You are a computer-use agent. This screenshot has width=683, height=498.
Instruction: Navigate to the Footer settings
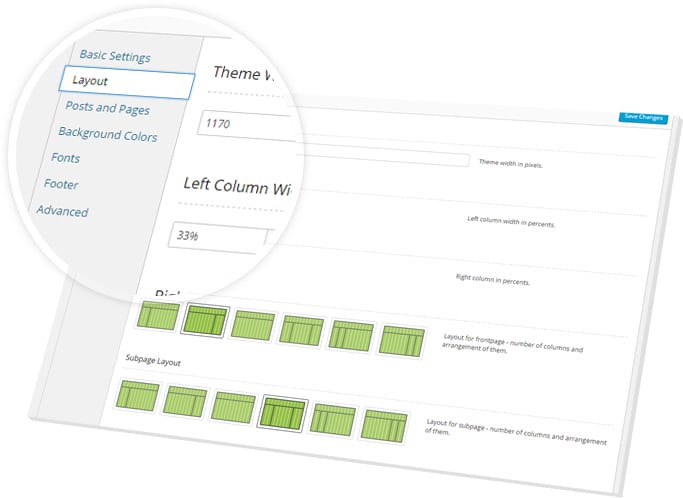click(x=61, y=184)
